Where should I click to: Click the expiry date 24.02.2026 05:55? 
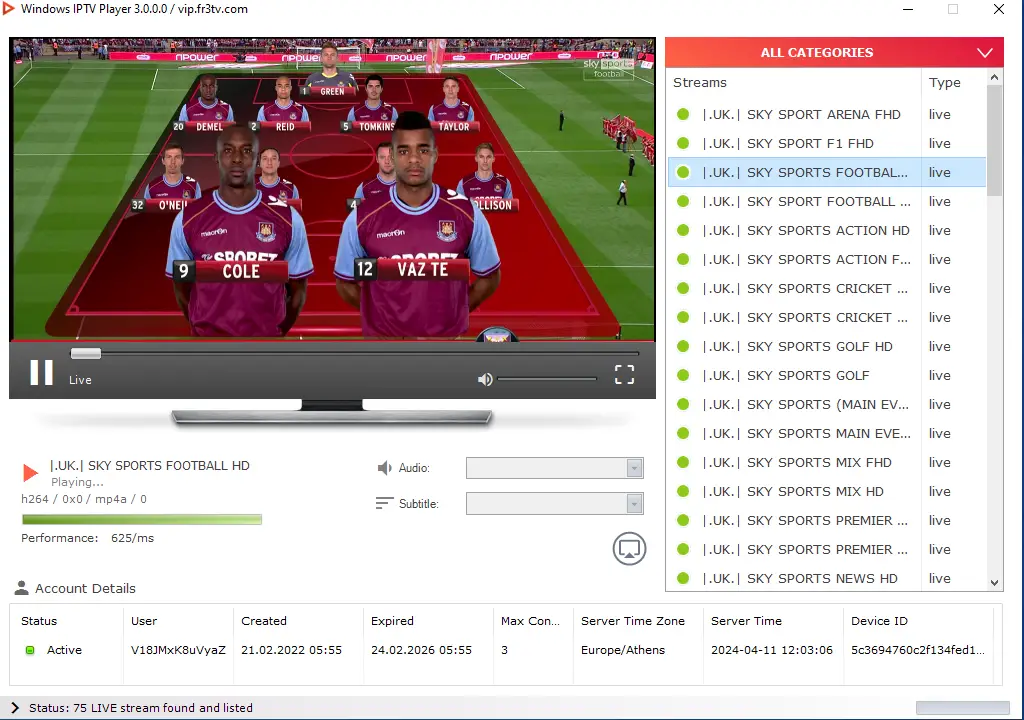[x=421, y=650]
